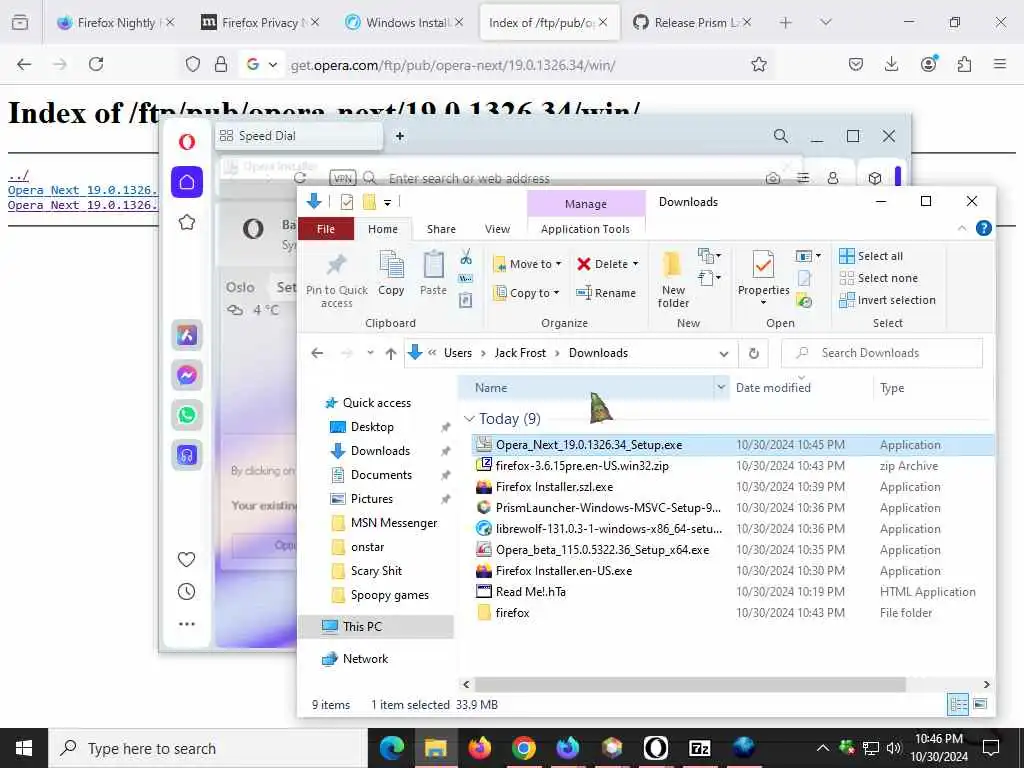Click the Cut scissors icon
The width and height of the screenshot is (1024, 768).
466,256
